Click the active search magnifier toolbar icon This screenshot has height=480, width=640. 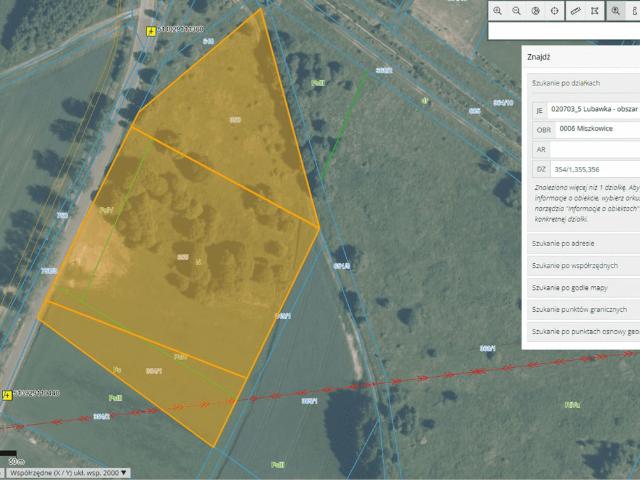(616, 10)
